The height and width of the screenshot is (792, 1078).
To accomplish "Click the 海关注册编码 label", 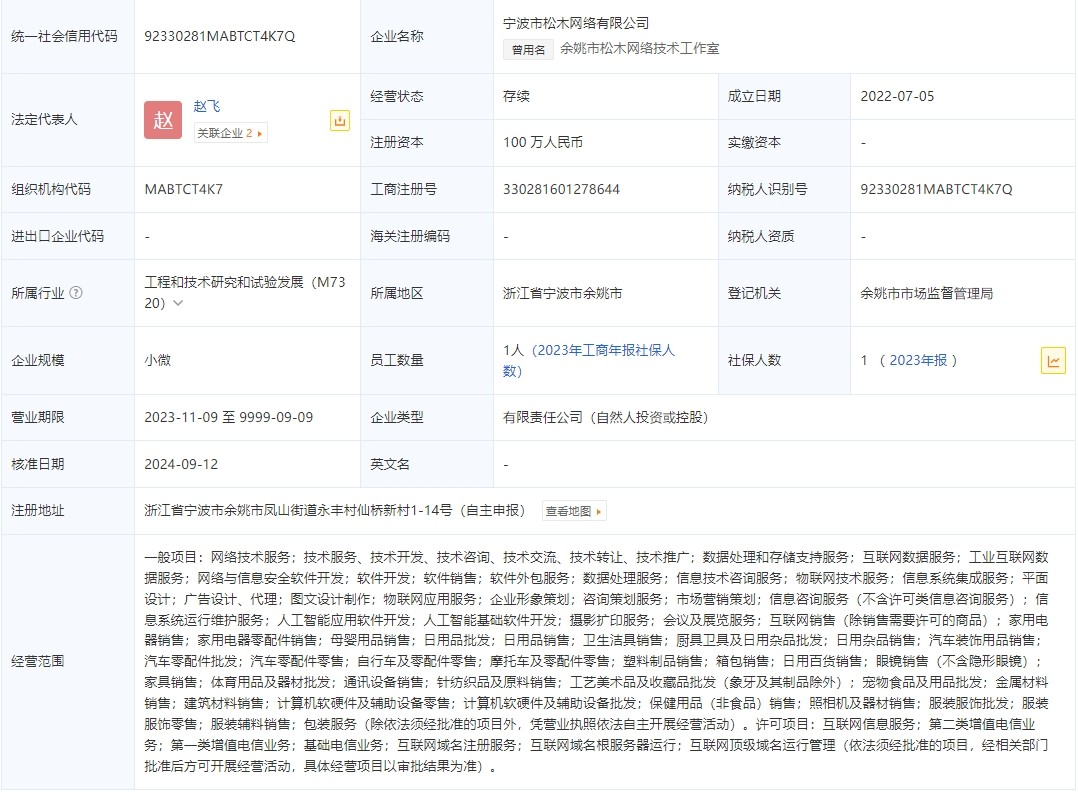I will coord(410,236).
